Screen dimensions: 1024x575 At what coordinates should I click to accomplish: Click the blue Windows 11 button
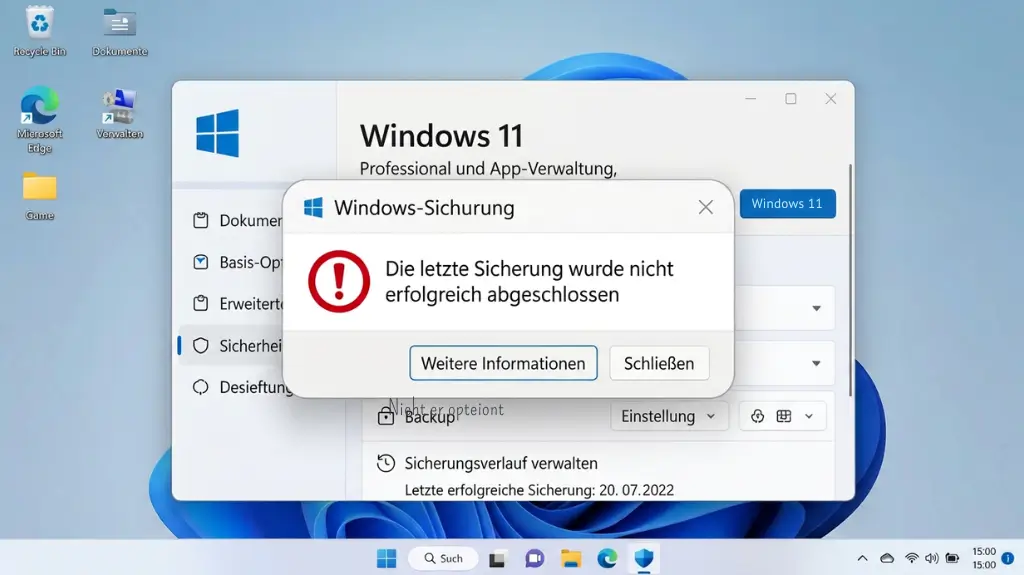pos(787,203)
